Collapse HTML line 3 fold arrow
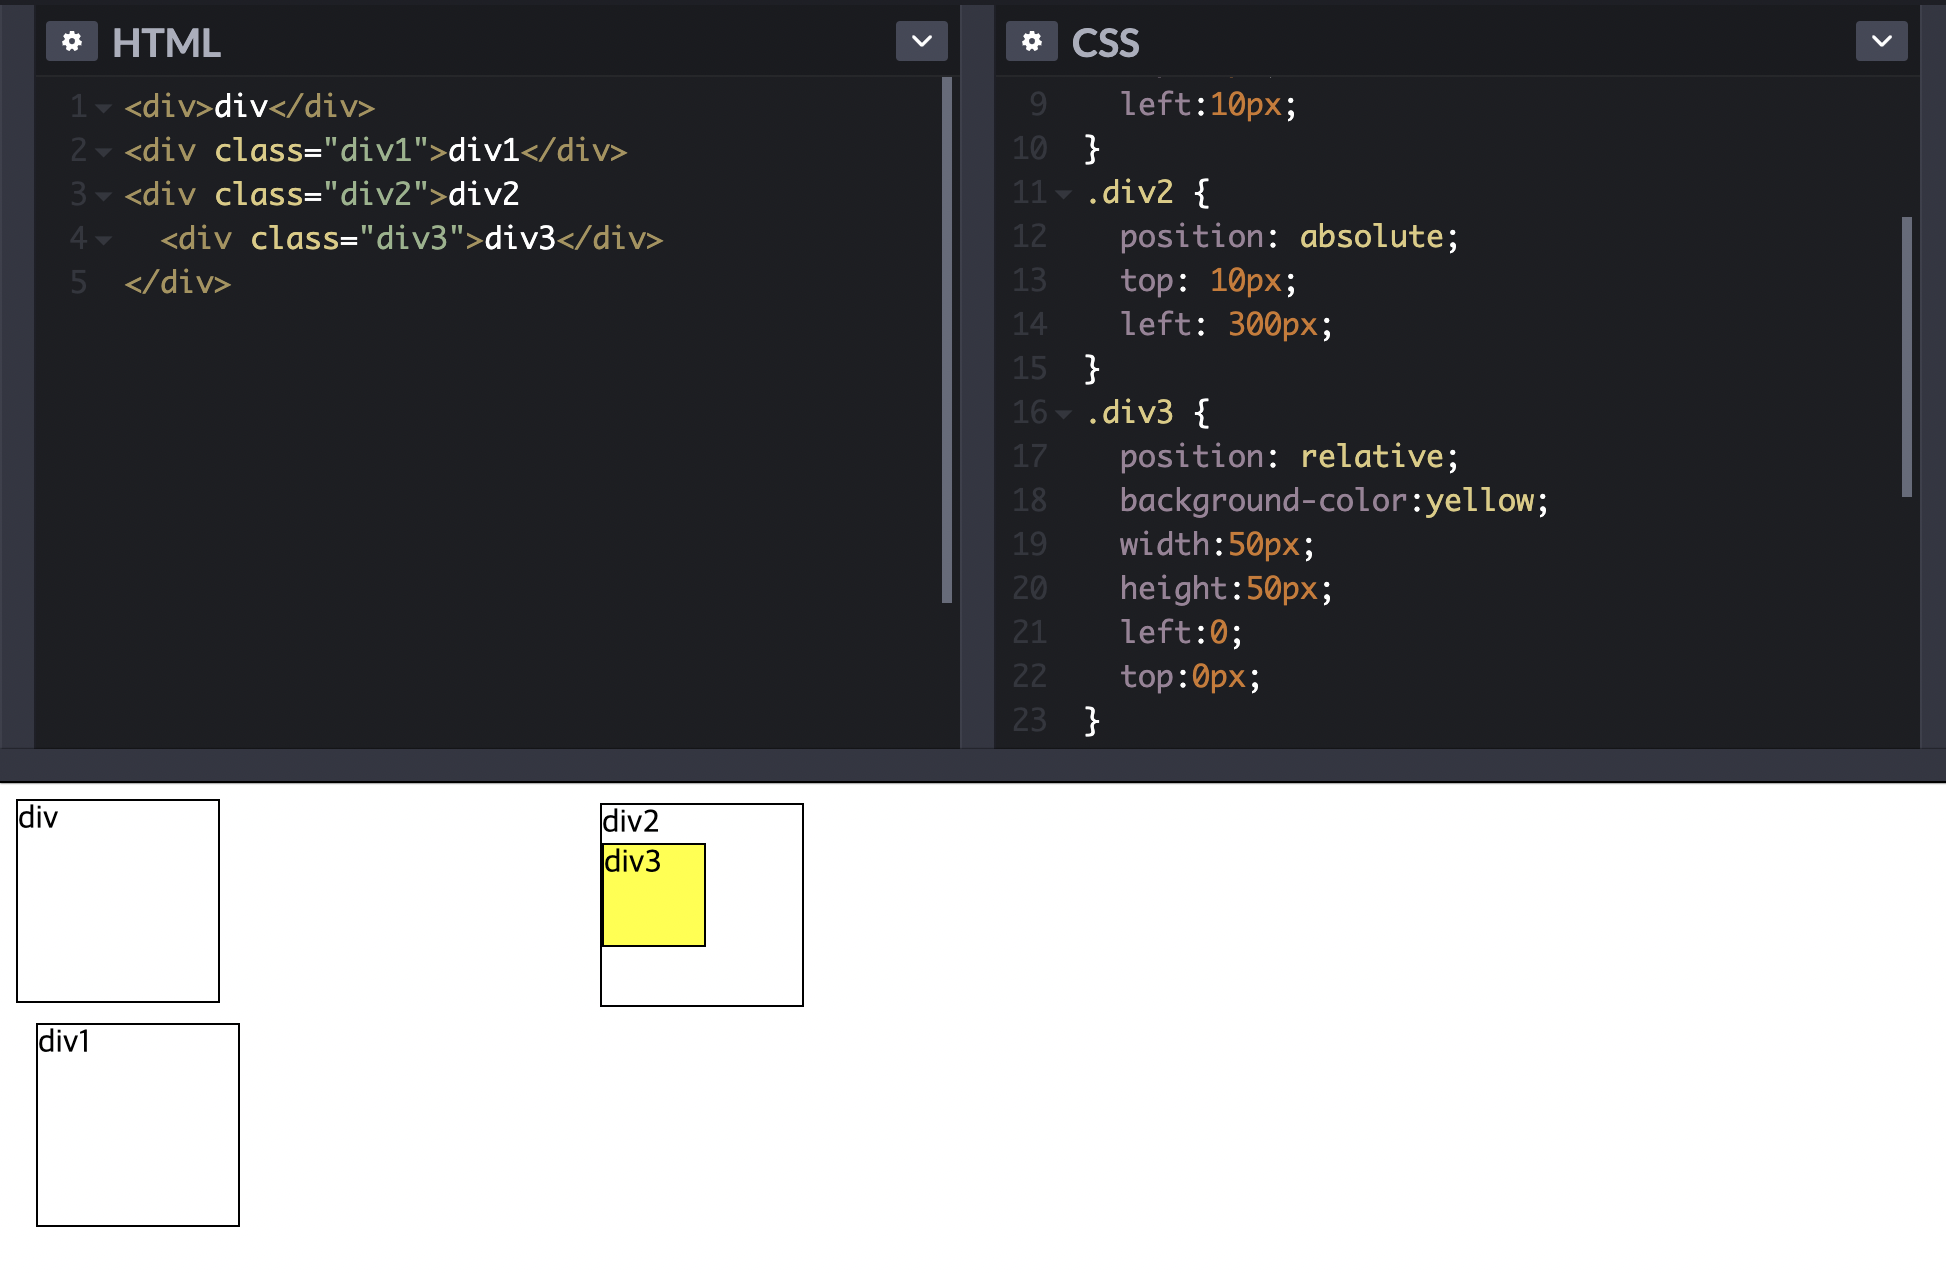1946x1273 pixels. pos(104,196)
